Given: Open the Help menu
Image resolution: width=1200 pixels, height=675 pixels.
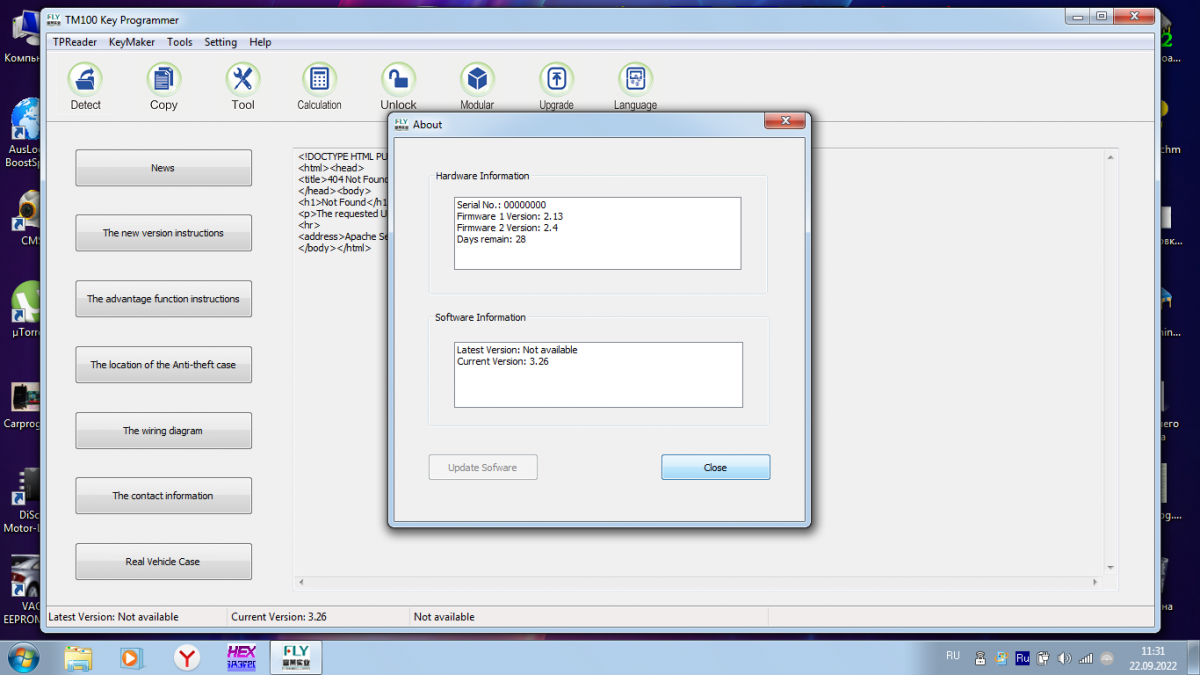Looking at the screenshot, I should click(x=260, y=42).
